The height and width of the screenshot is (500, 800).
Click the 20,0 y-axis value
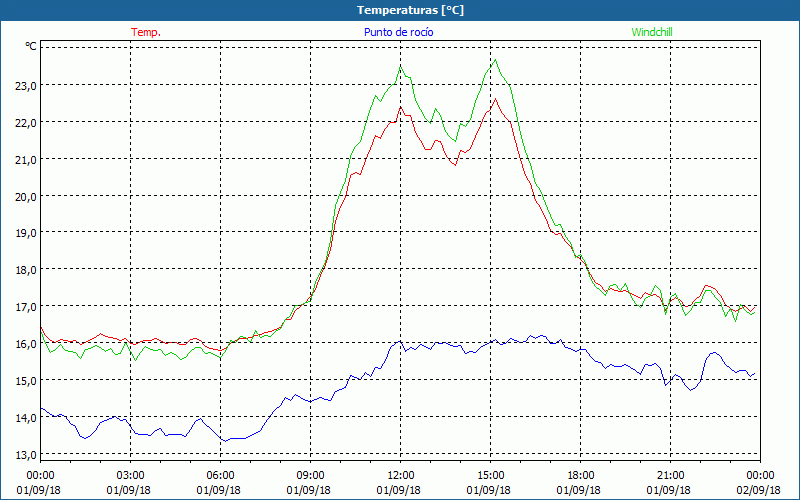[x=26, y=196]
